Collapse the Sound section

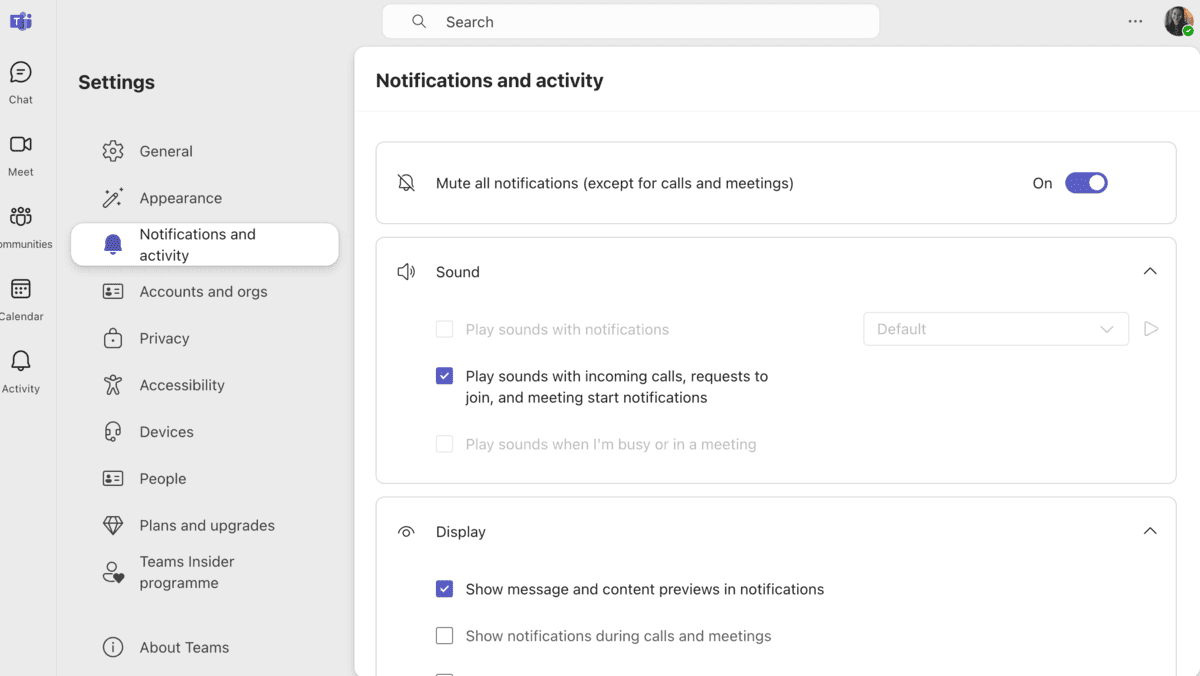[x=1149, y=271]
